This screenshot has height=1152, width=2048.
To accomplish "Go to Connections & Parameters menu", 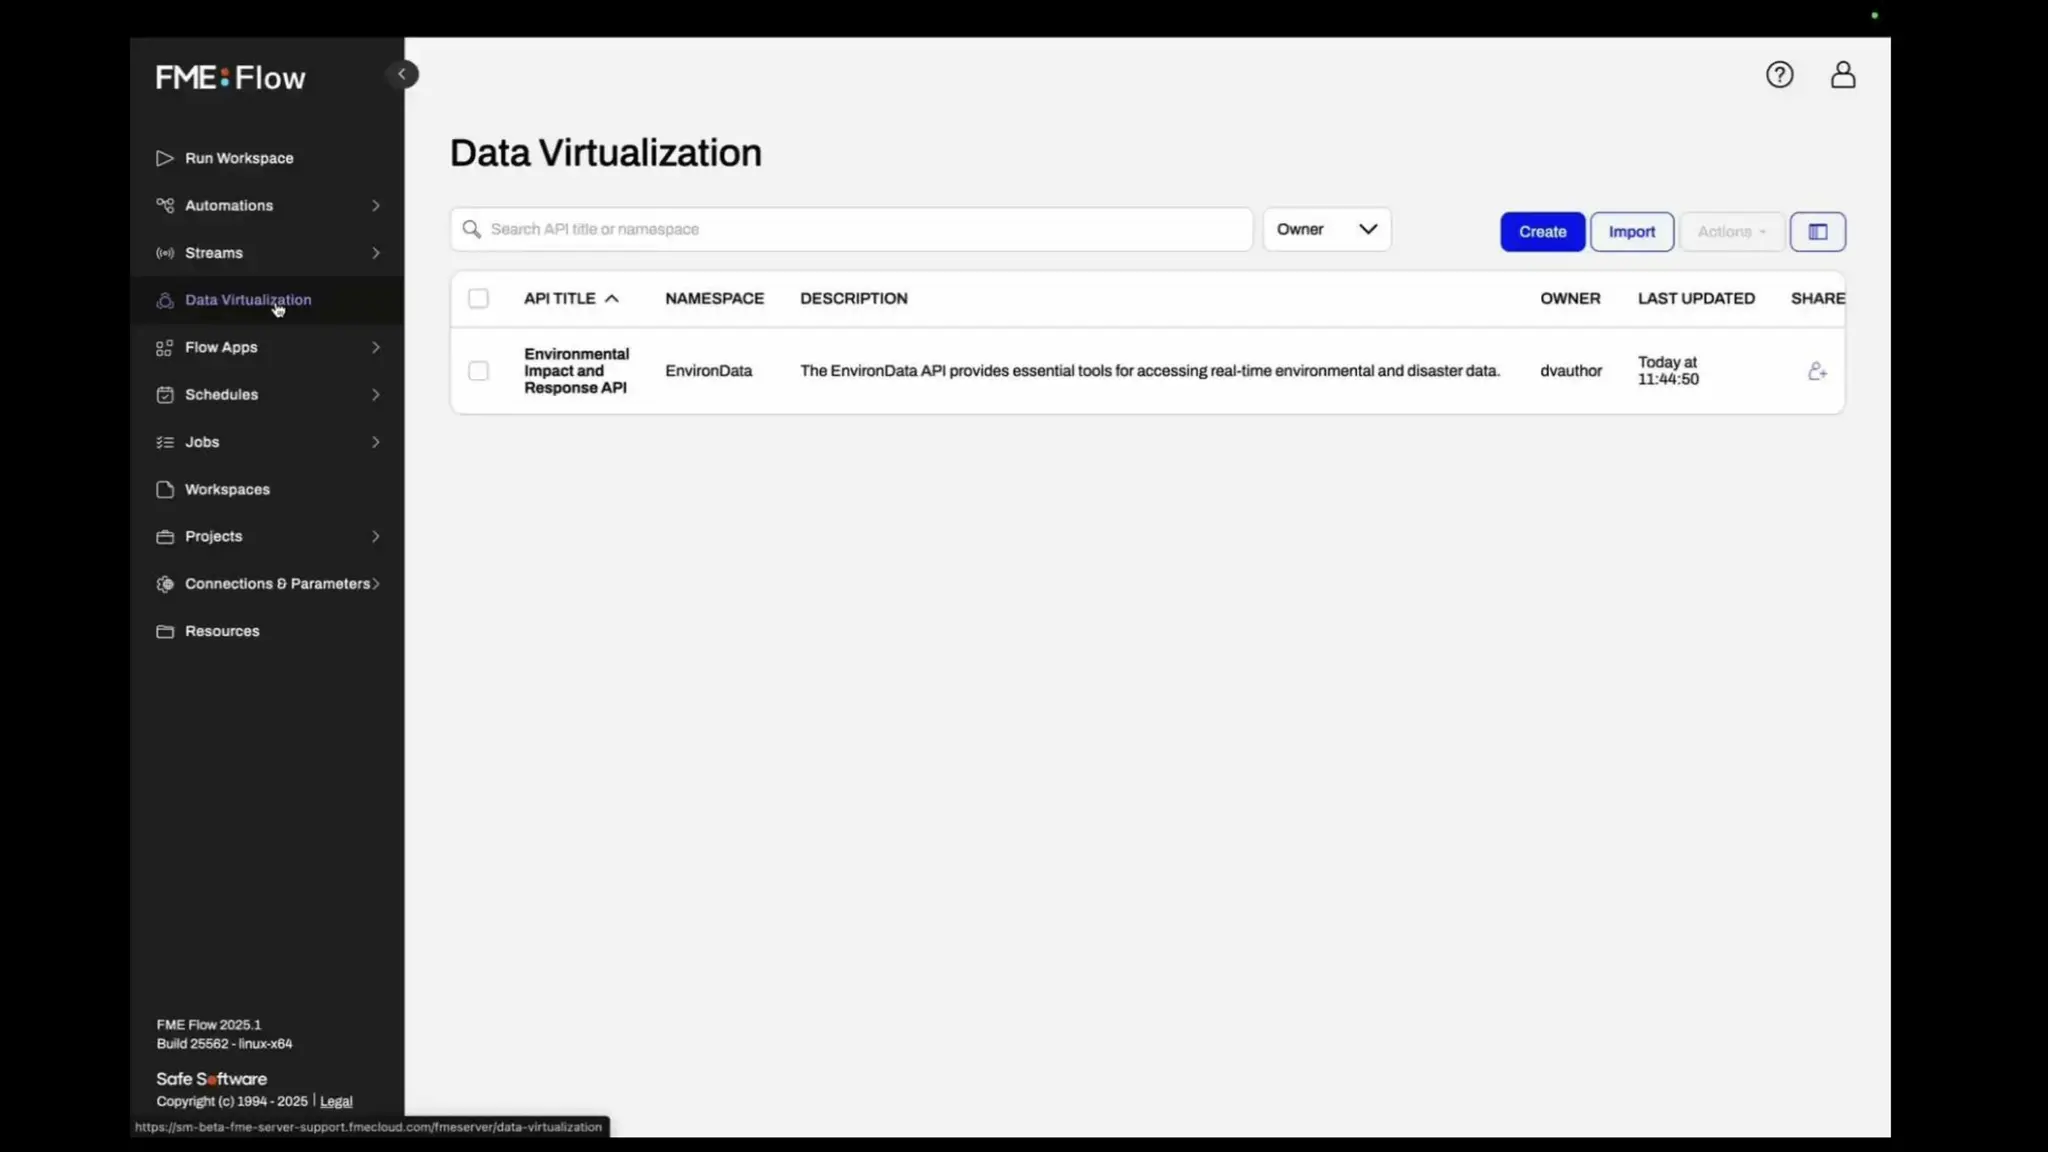I will pyautogui.click(x=276, y=584).
